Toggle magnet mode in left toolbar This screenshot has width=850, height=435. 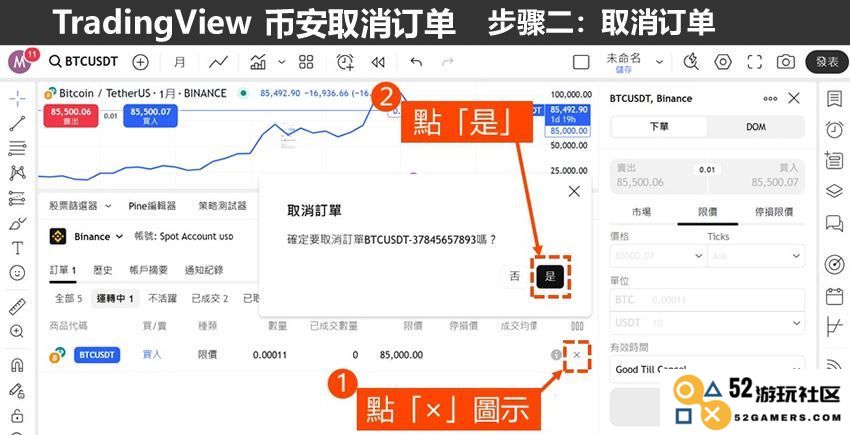pos(17,365)
